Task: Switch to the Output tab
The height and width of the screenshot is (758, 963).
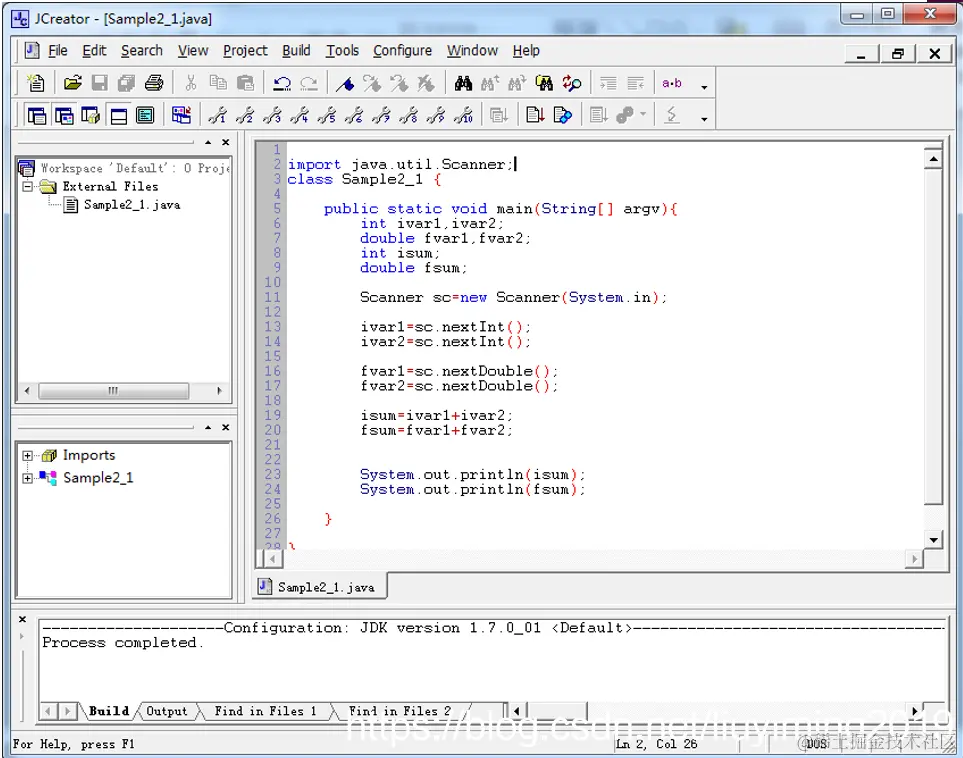Action: click(166, 711)
